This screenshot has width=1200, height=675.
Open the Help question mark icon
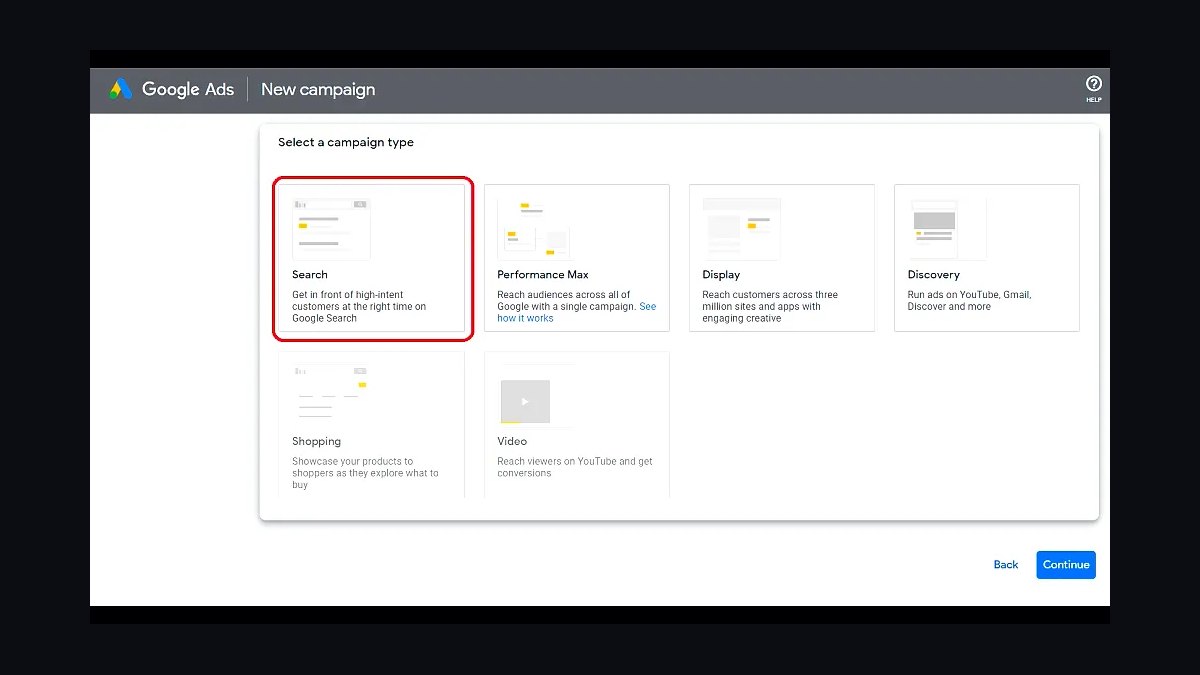point(1094,85)
